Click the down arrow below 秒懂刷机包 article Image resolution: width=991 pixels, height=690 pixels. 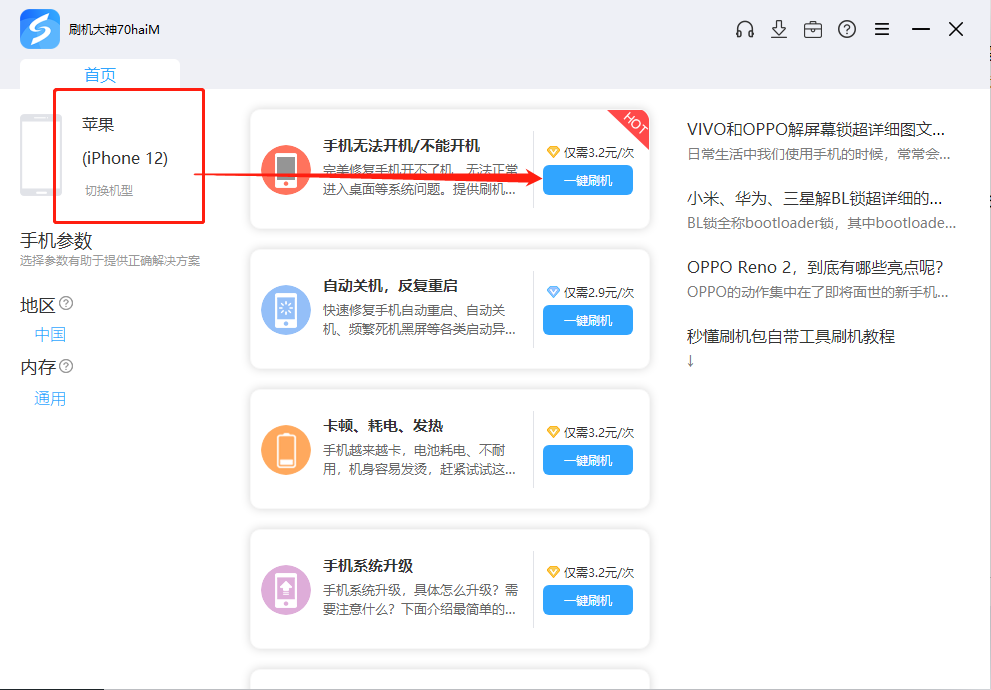[690, 361]
